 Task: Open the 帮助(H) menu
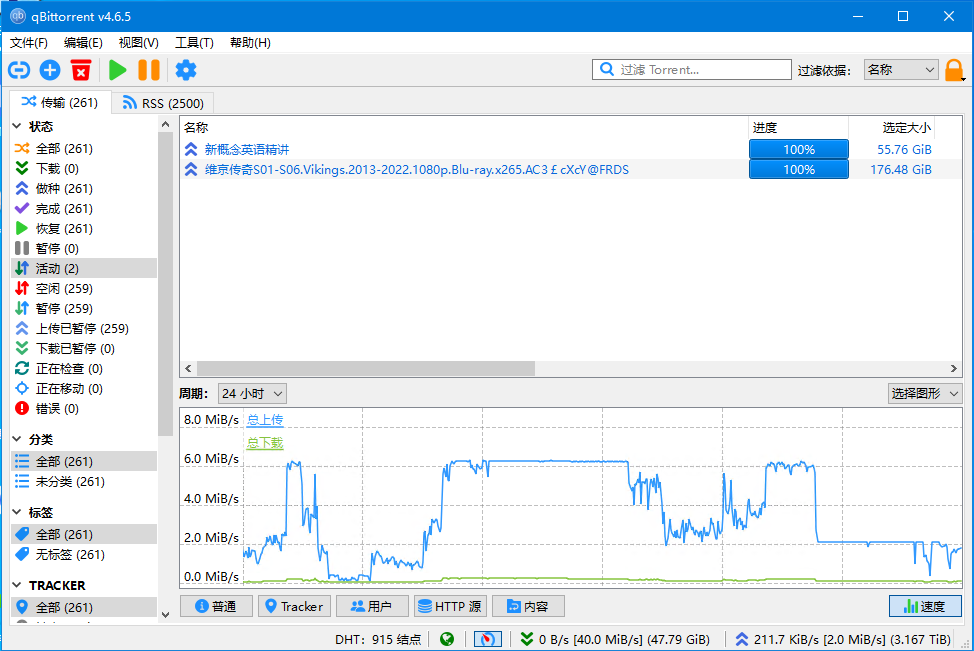click(250, 42)
